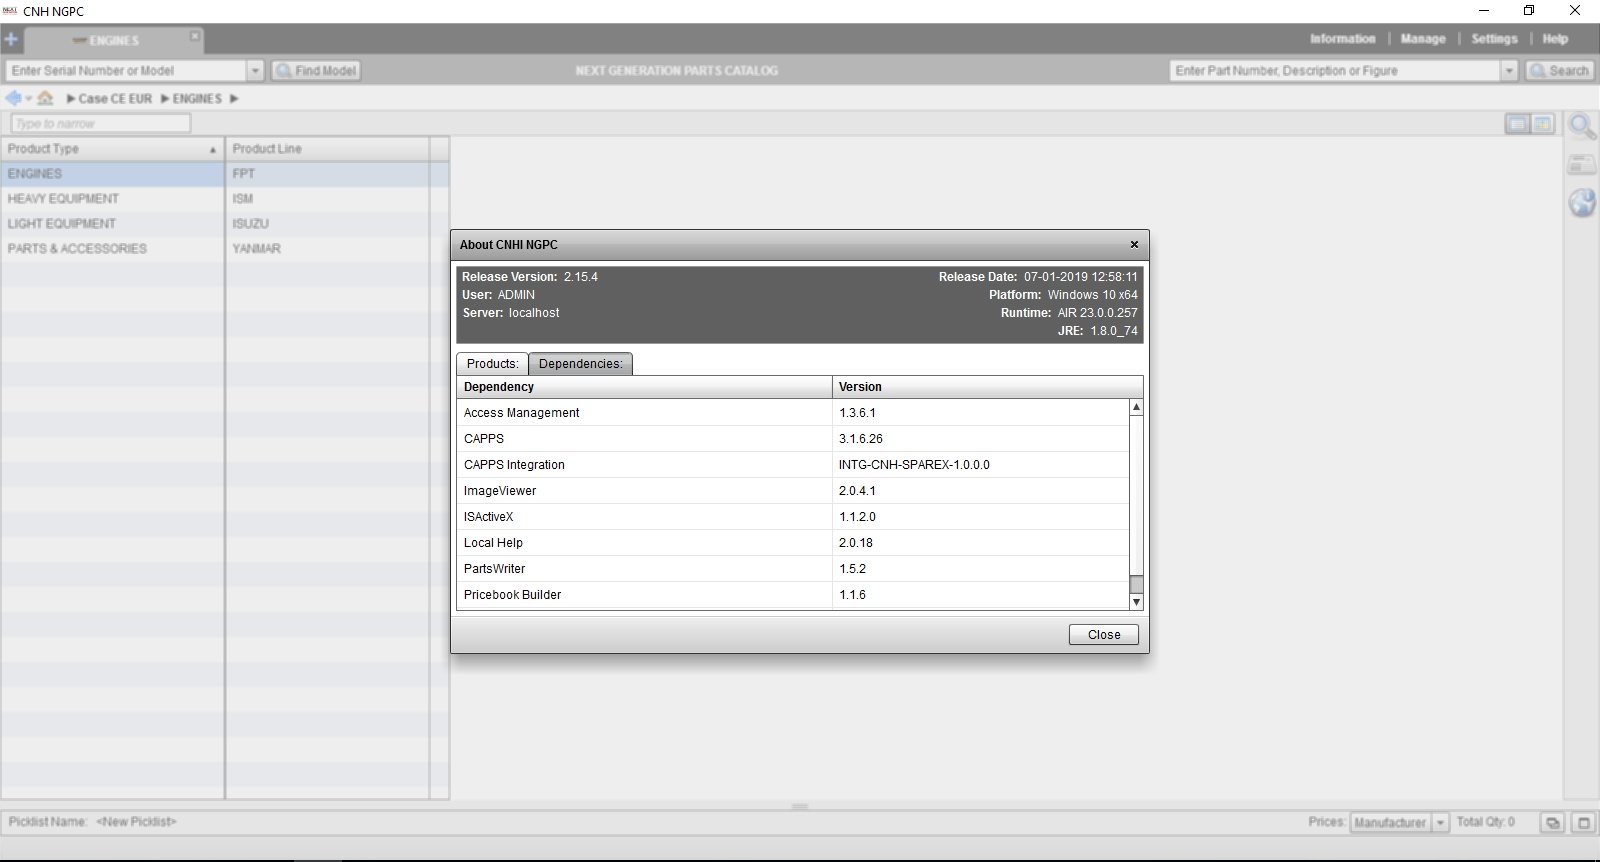The height and width of the screenshot is (862, 1600).
Task: Click the Type to narrow filter field
Action: point(100,123)
